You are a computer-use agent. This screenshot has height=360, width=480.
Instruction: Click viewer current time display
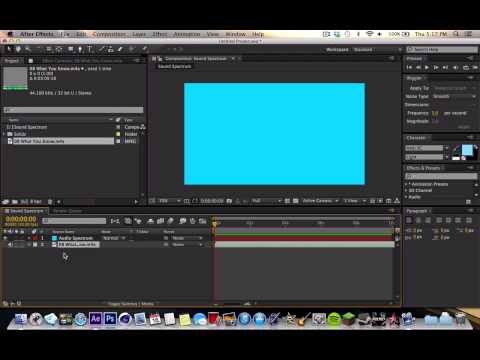(x=212, y=201)
